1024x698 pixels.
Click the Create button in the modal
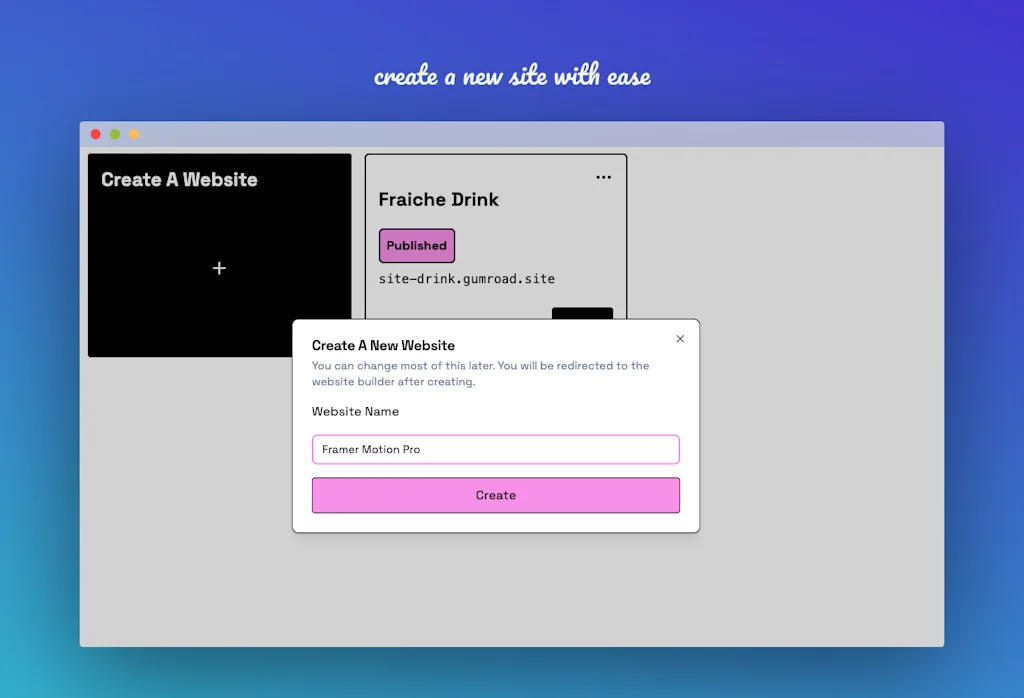495,495
